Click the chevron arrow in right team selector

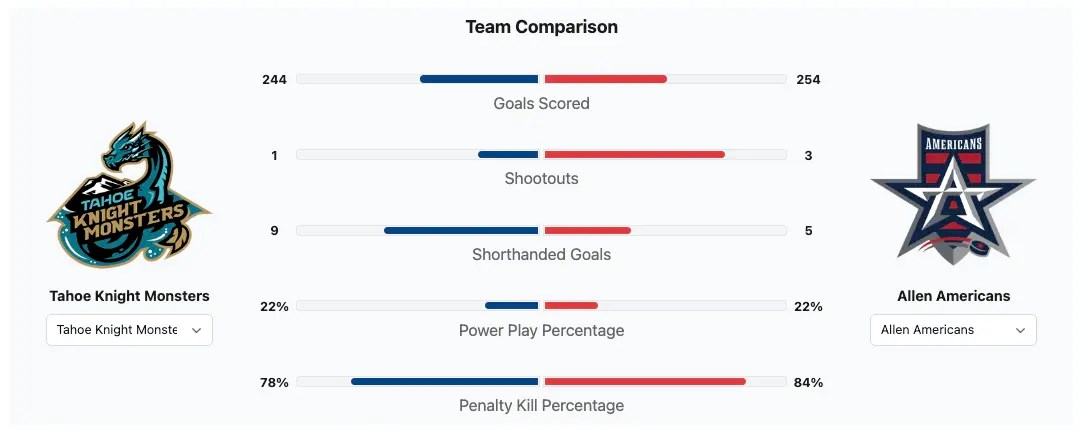pyautogui.click(x=1020, y=330)
